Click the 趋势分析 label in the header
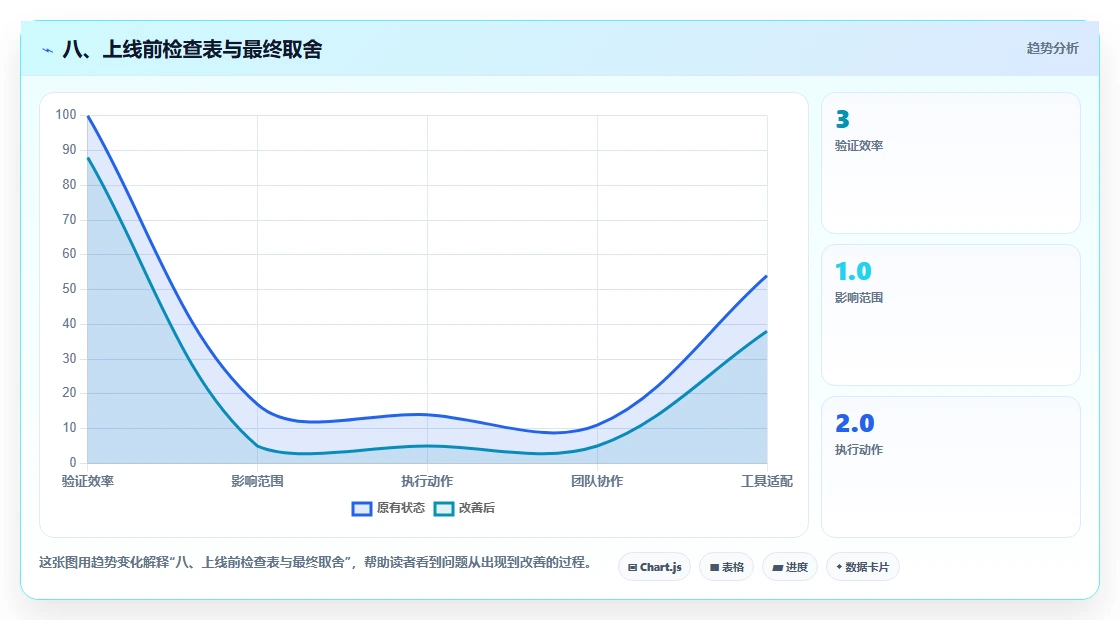 coord(1052,49)
